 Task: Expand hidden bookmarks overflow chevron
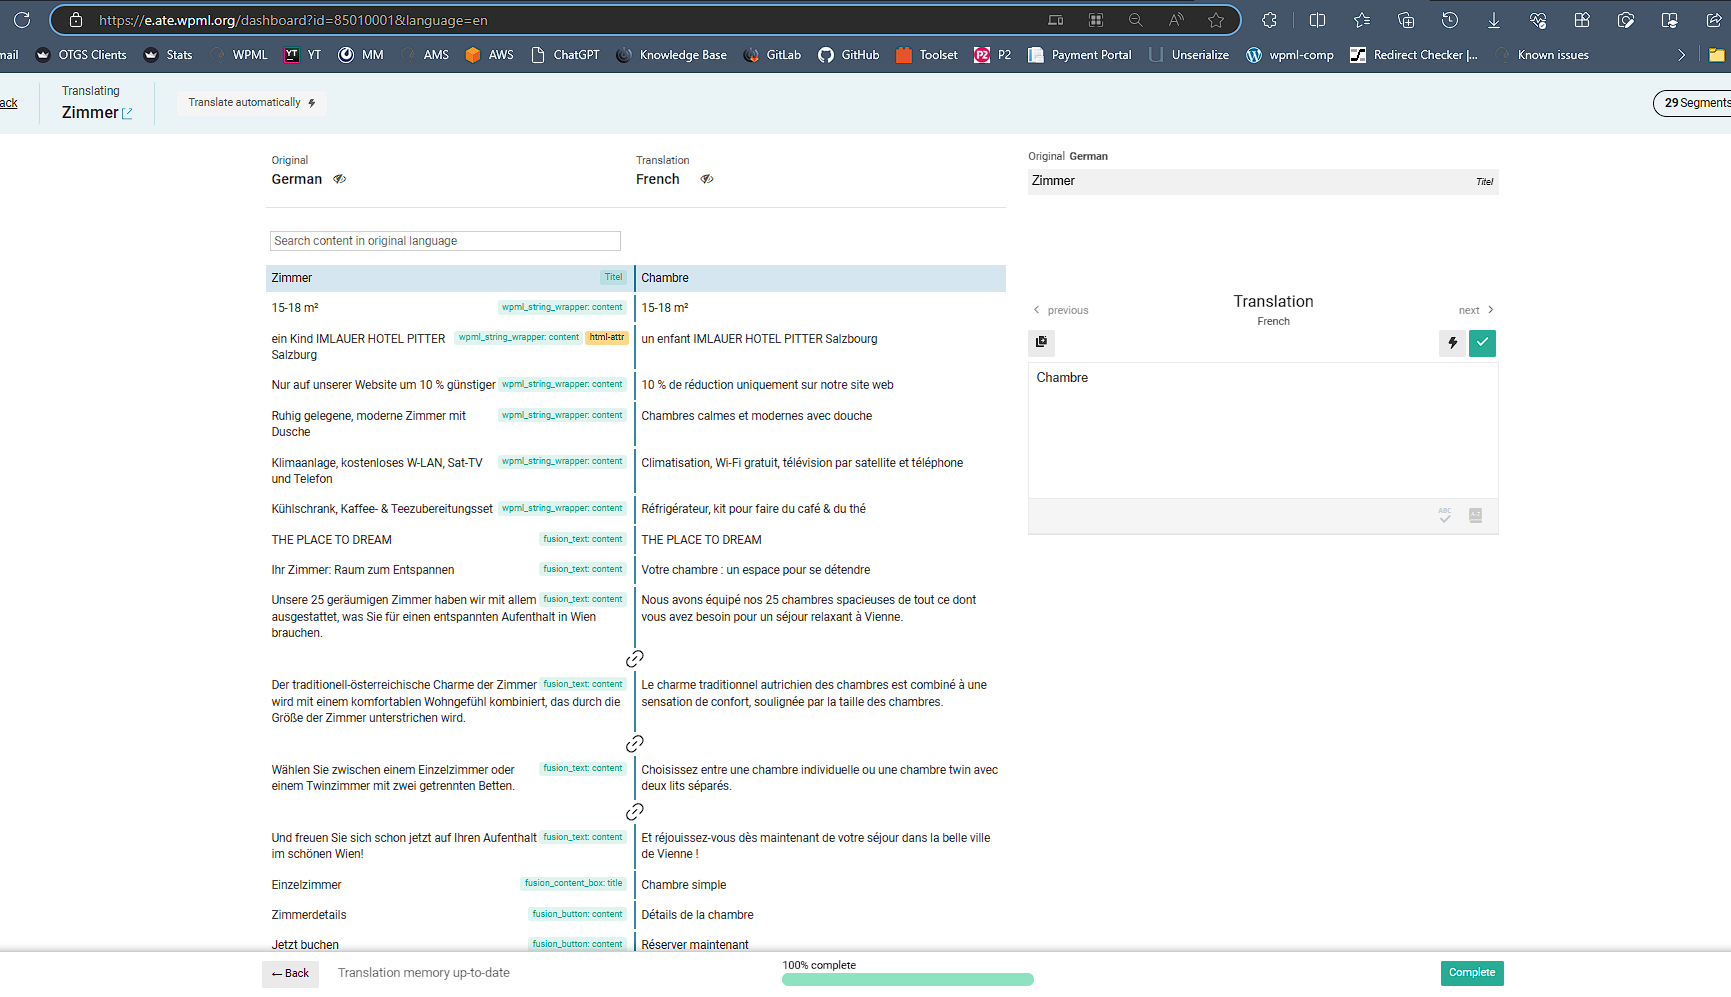click(x=1681, y=55)
